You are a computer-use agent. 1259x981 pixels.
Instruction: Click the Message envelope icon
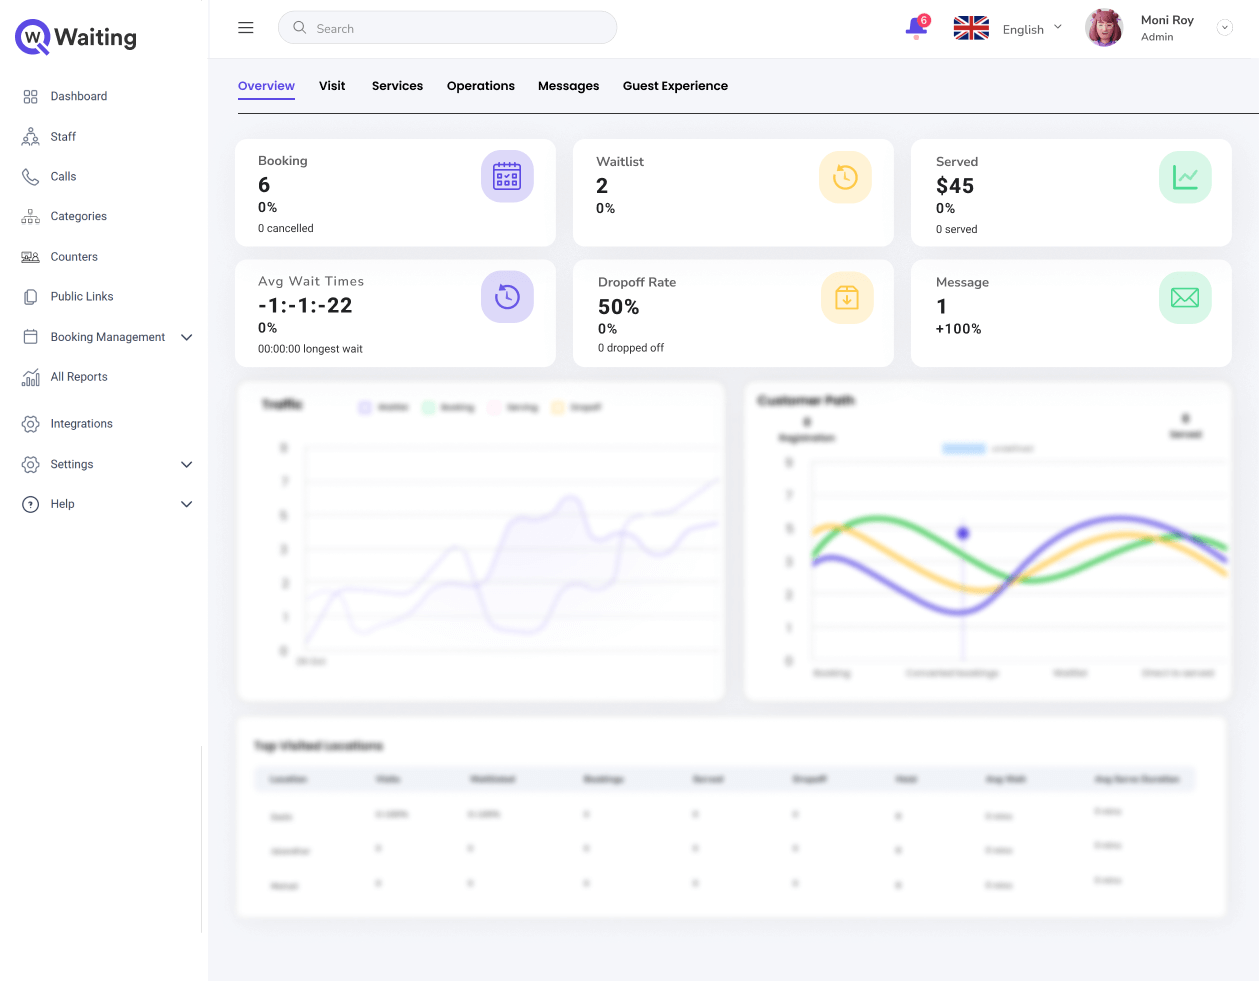tap(1185, 298)
